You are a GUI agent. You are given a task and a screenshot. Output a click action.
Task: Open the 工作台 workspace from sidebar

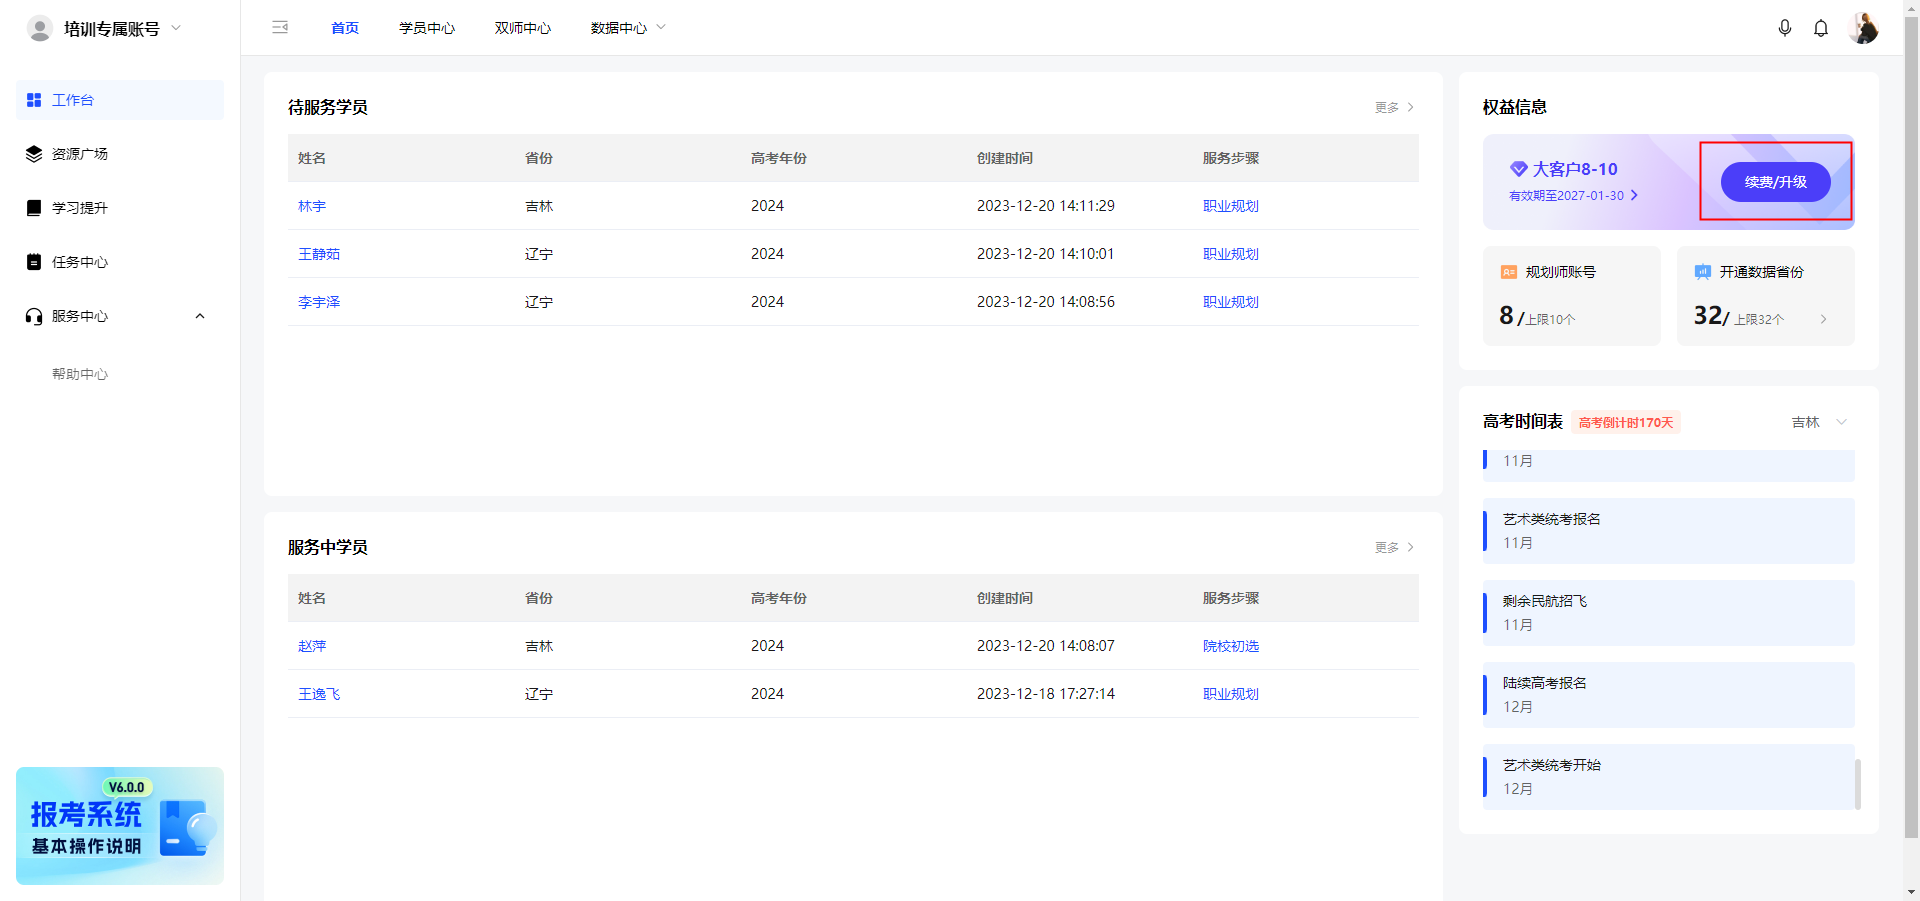click(x=73, y=99)
